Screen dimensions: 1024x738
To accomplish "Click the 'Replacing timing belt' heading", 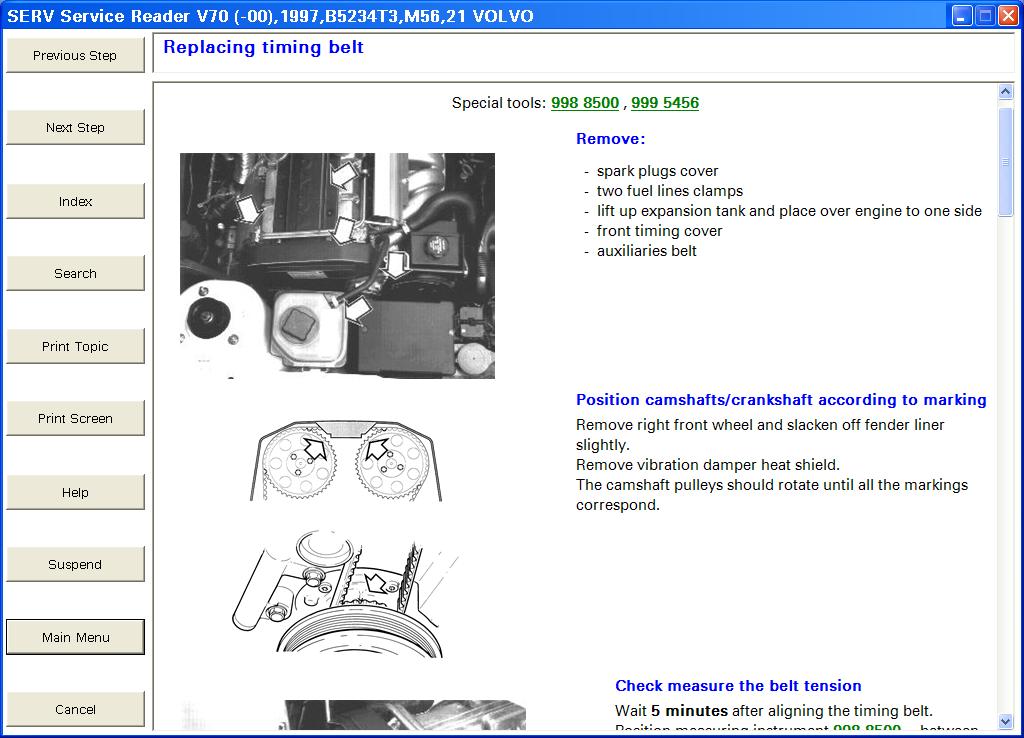I will (x=263, y=48).
